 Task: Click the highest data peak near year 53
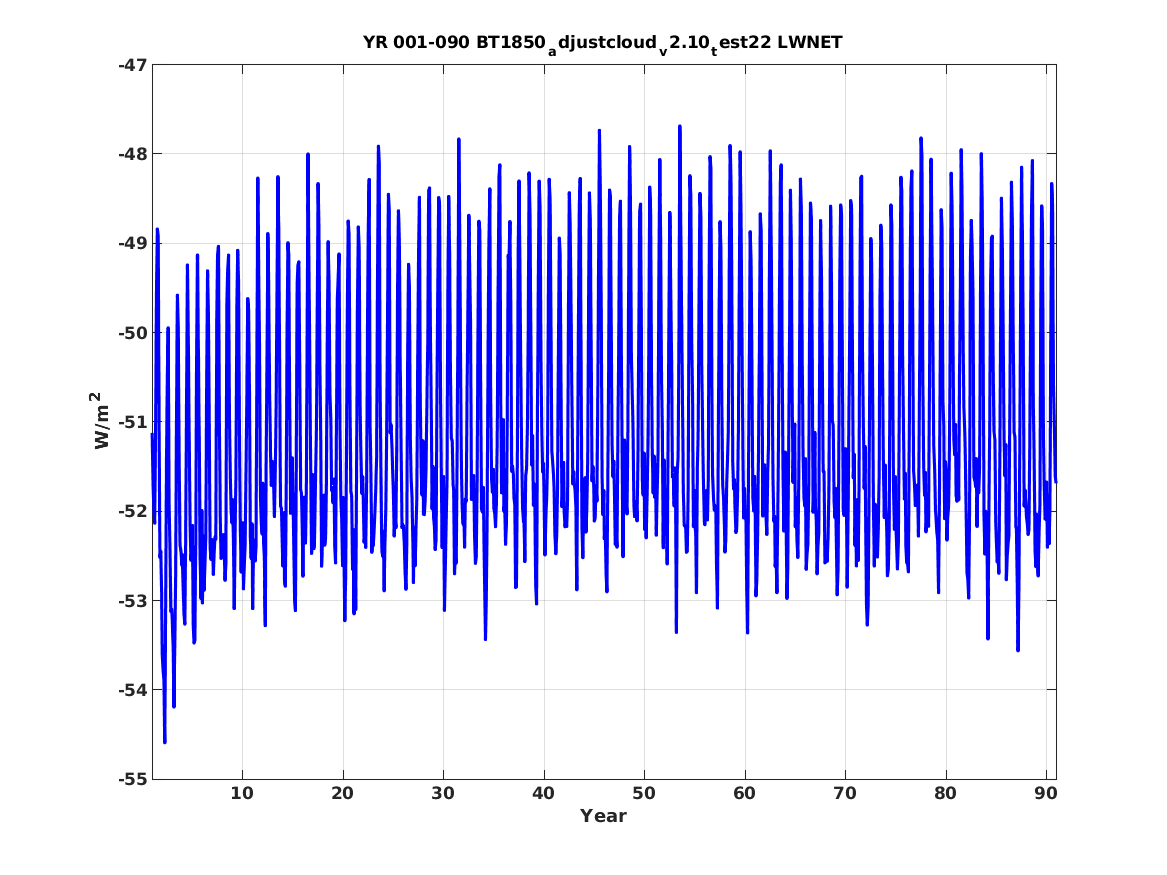coord(680,127)
